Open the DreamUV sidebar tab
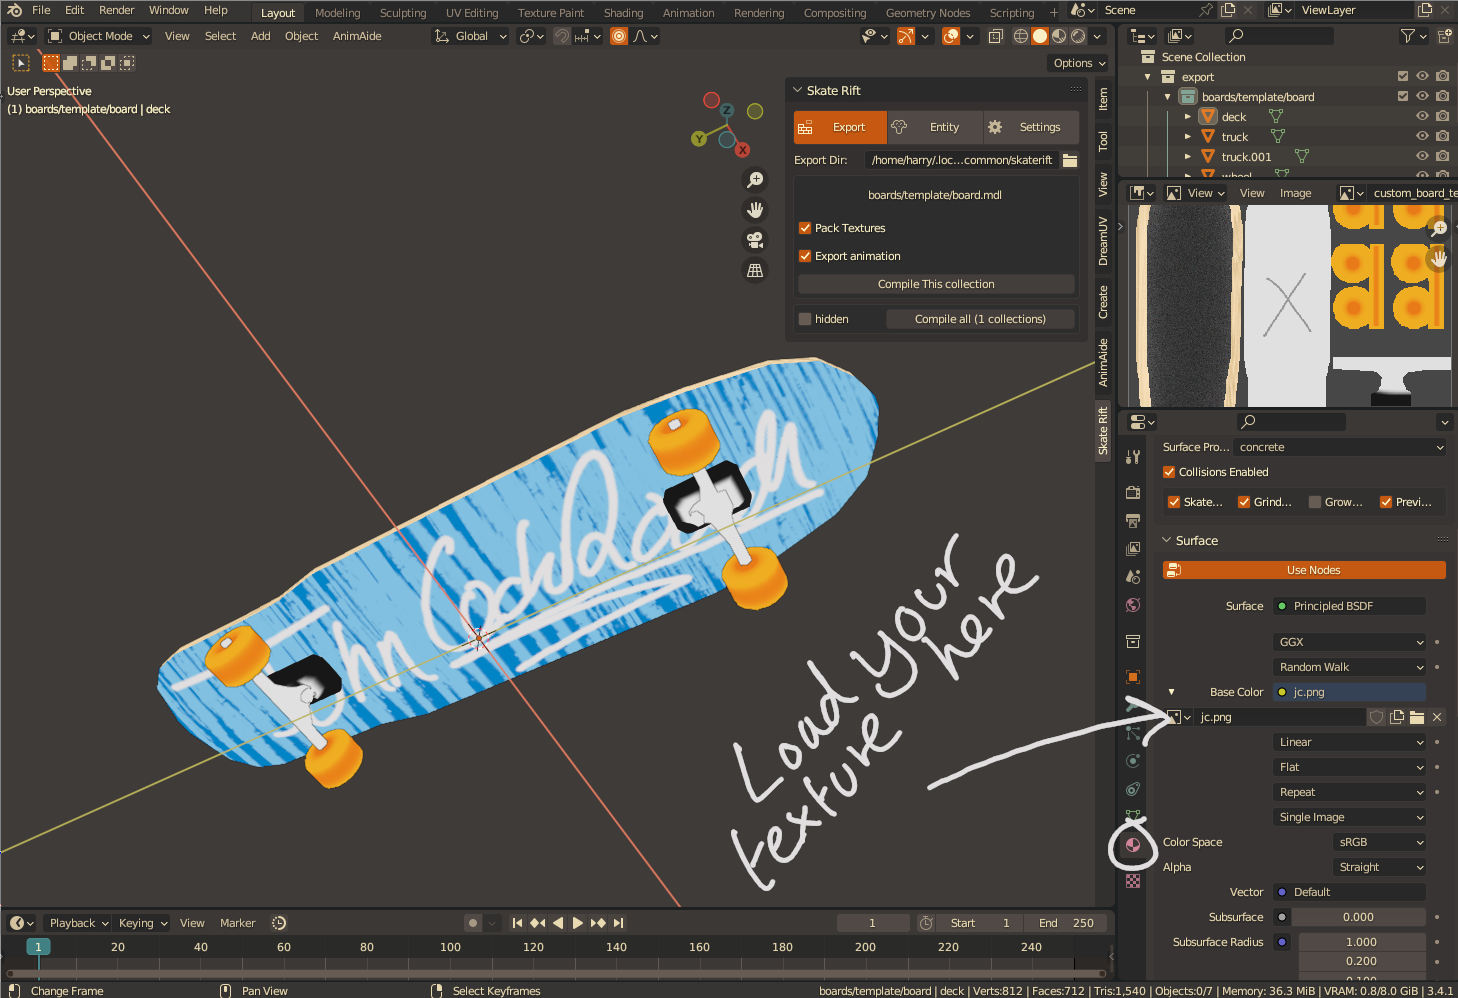This screenshot has height=998, width=1458. tap(1103, 241)
